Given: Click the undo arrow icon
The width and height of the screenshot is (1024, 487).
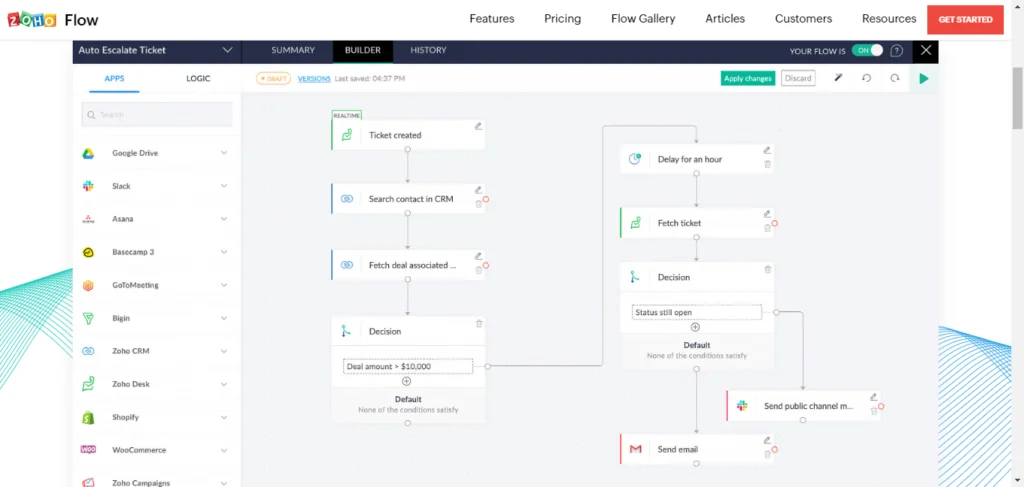Looking at the screenshot, I should (867, 78).
